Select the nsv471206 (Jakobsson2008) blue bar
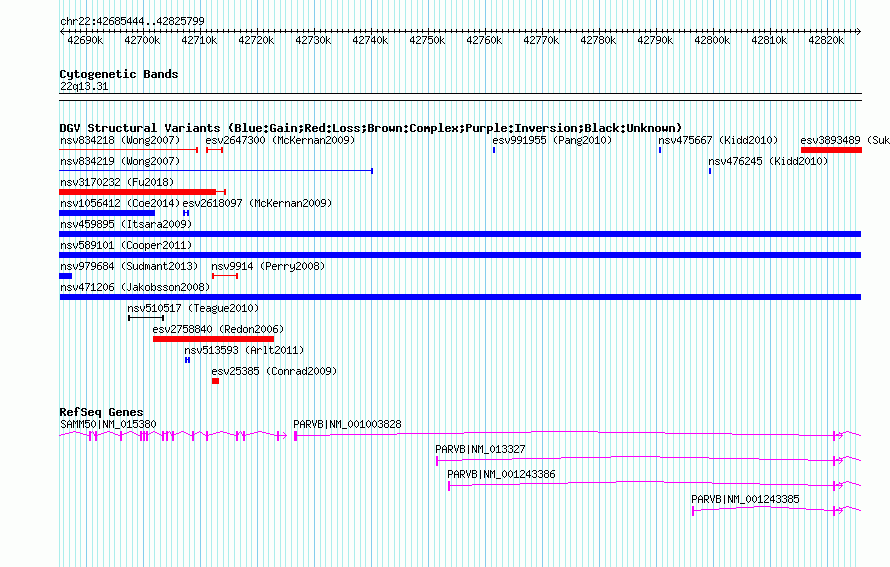The height and width of the screenshot is (567, 890). tap(460, 297)
